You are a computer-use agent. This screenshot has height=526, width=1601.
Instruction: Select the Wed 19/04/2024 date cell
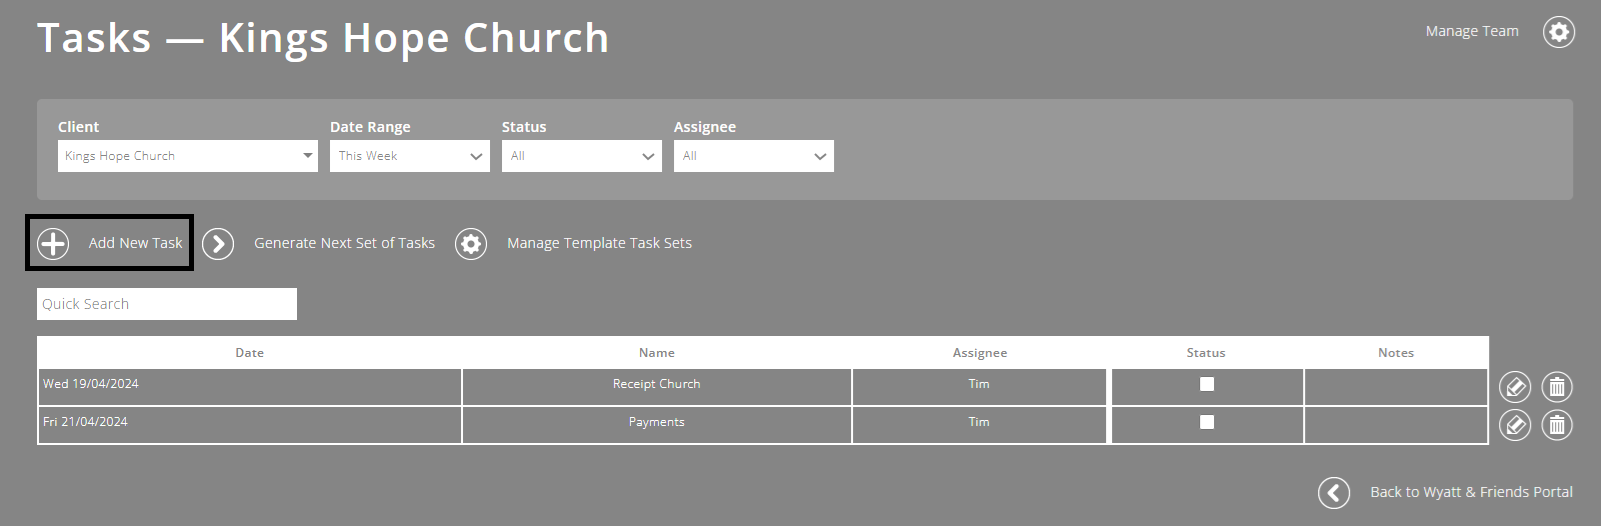click(x=250, y=387)
